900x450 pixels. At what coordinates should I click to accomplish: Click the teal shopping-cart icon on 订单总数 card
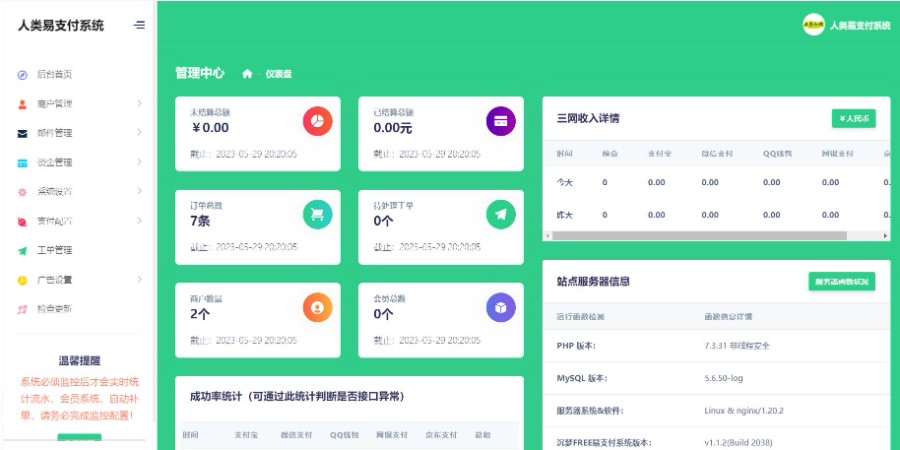click(317, 214)
